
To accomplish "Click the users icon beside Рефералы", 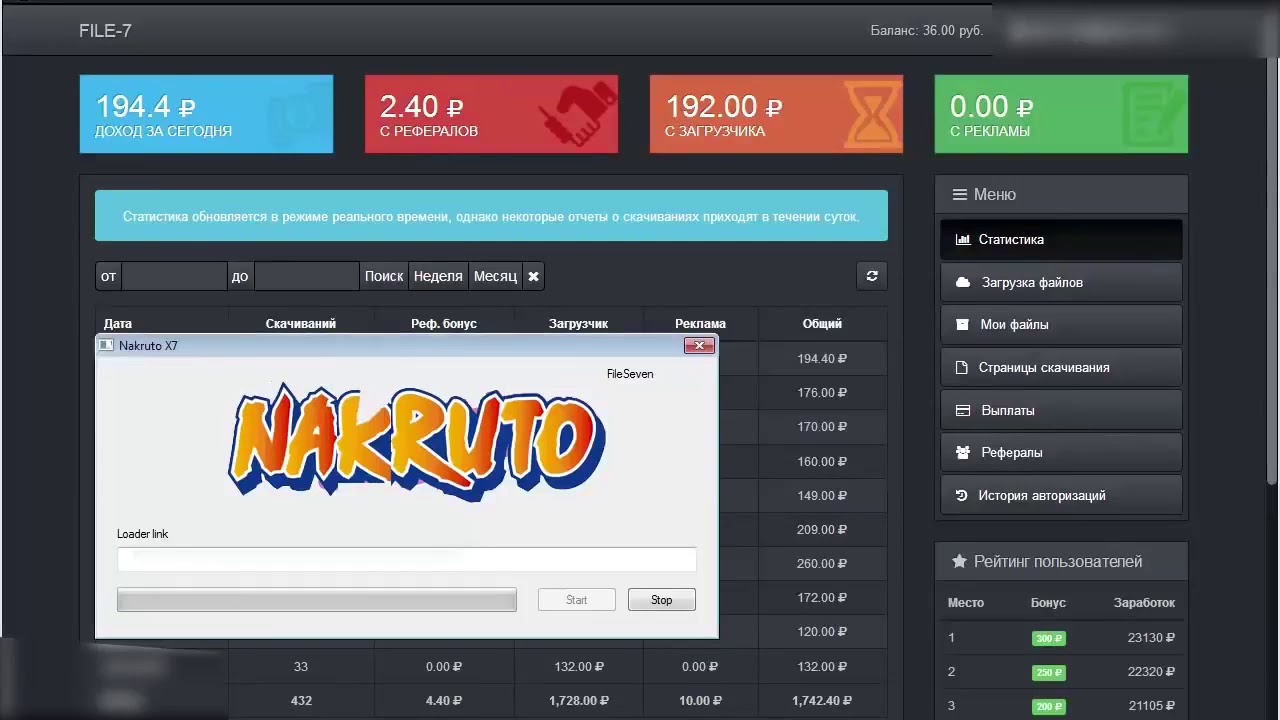I will [963, 452].
